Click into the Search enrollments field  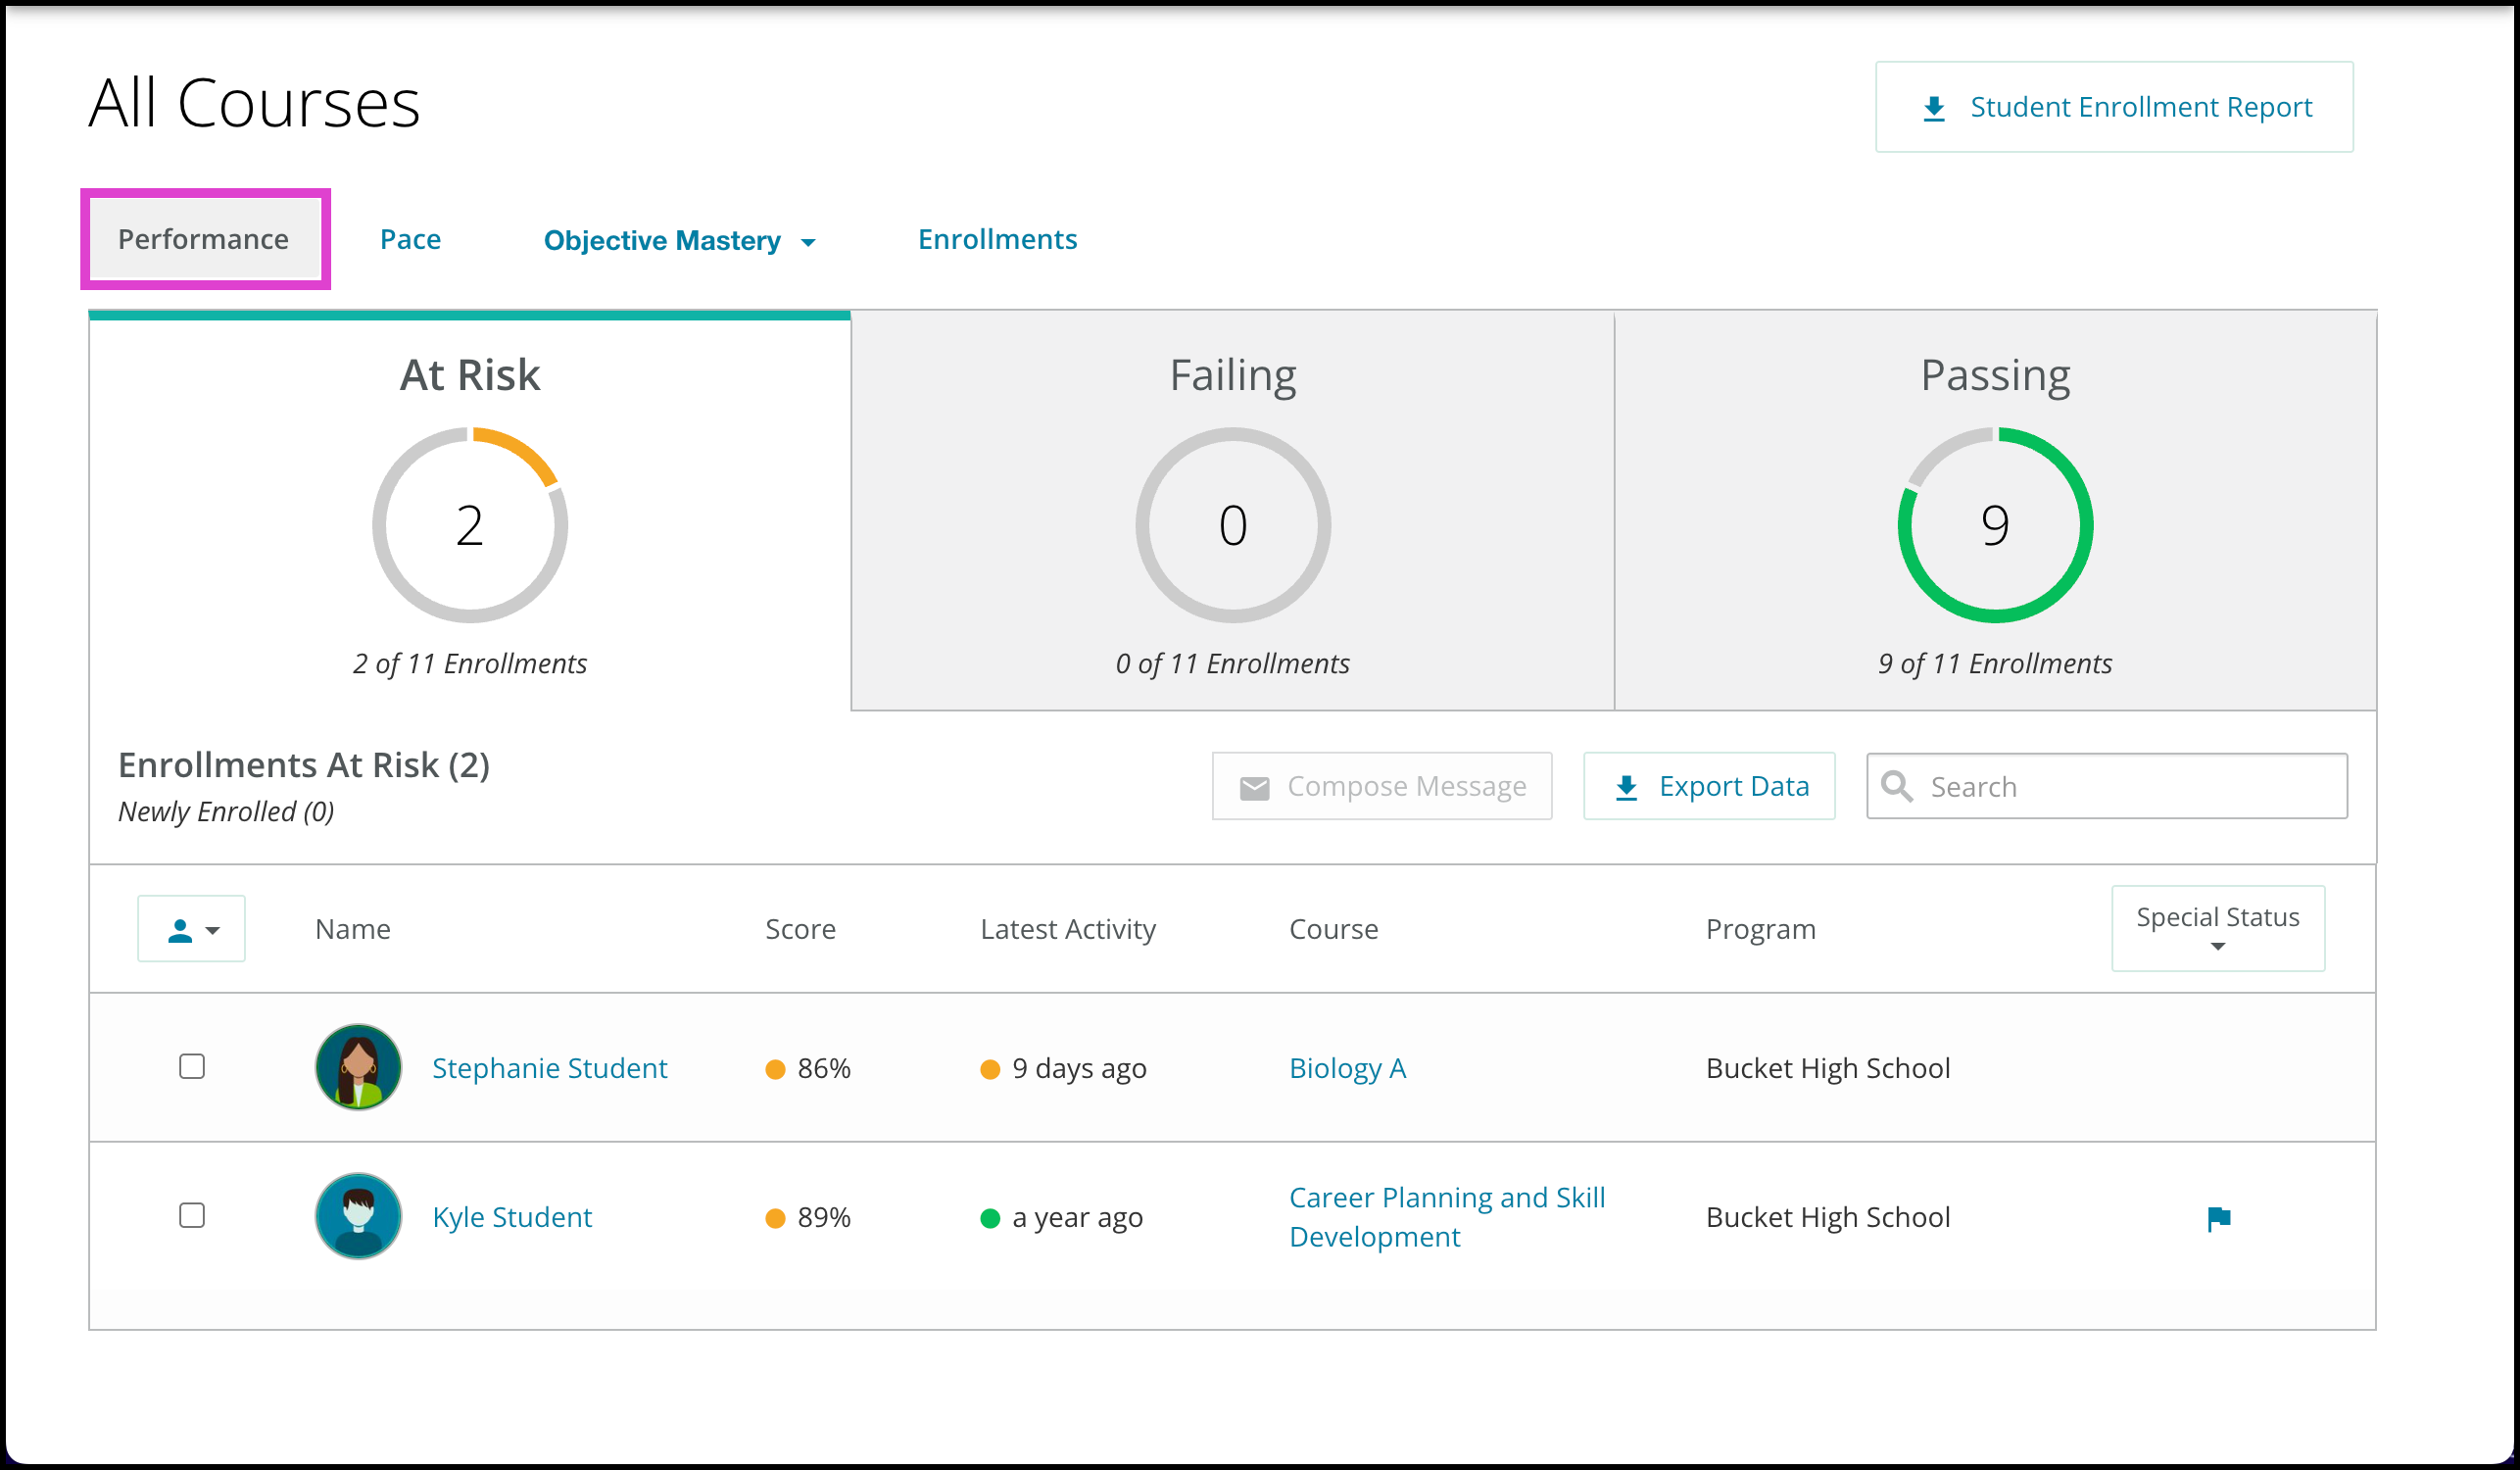coord(2107,786)
